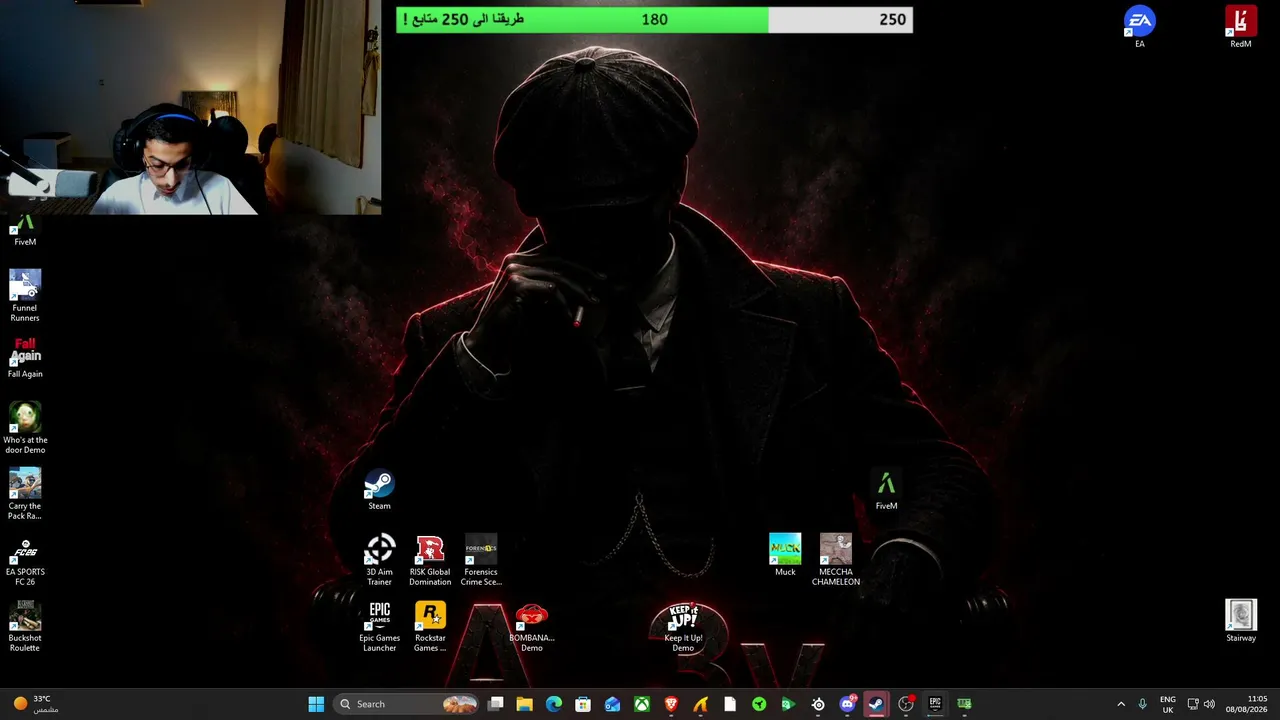Launch Fall Again desktop shortcut
Viewport: 1280px width, 720px height.
[x=25, y=358]
